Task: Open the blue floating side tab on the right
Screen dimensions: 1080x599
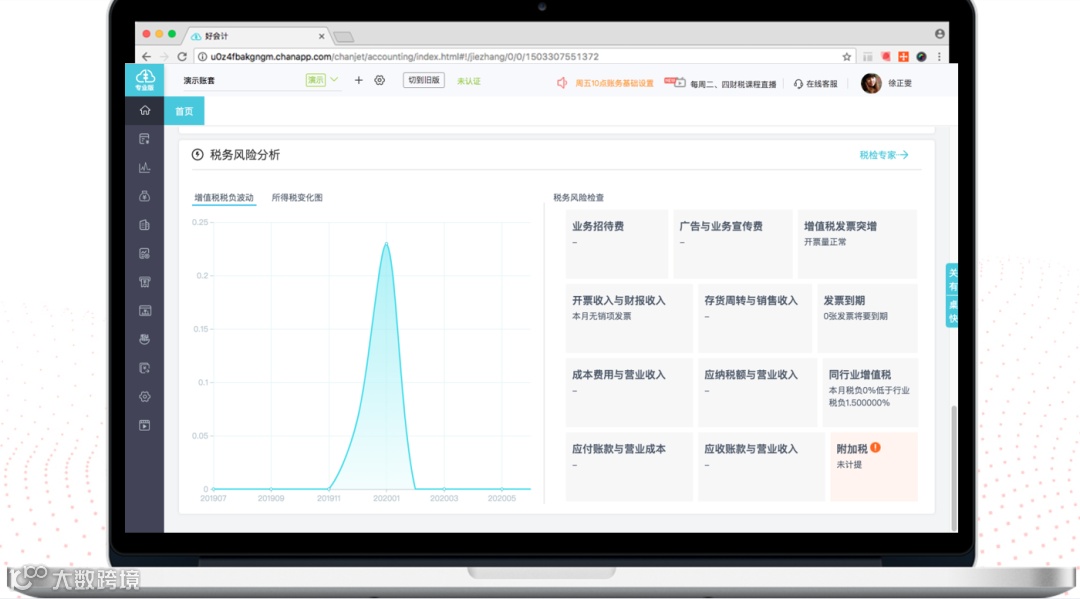Action: tap(953, 295)
